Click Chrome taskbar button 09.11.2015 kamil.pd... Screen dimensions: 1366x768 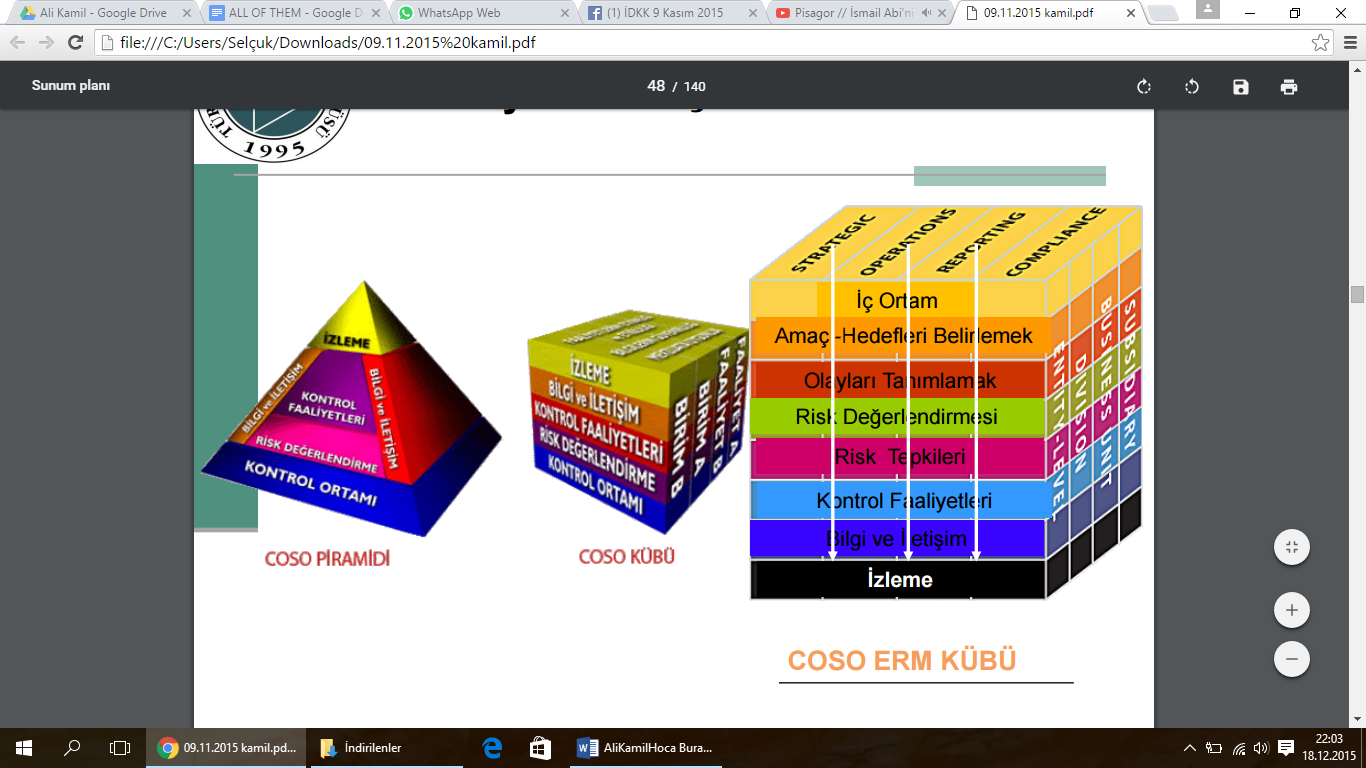227,747
